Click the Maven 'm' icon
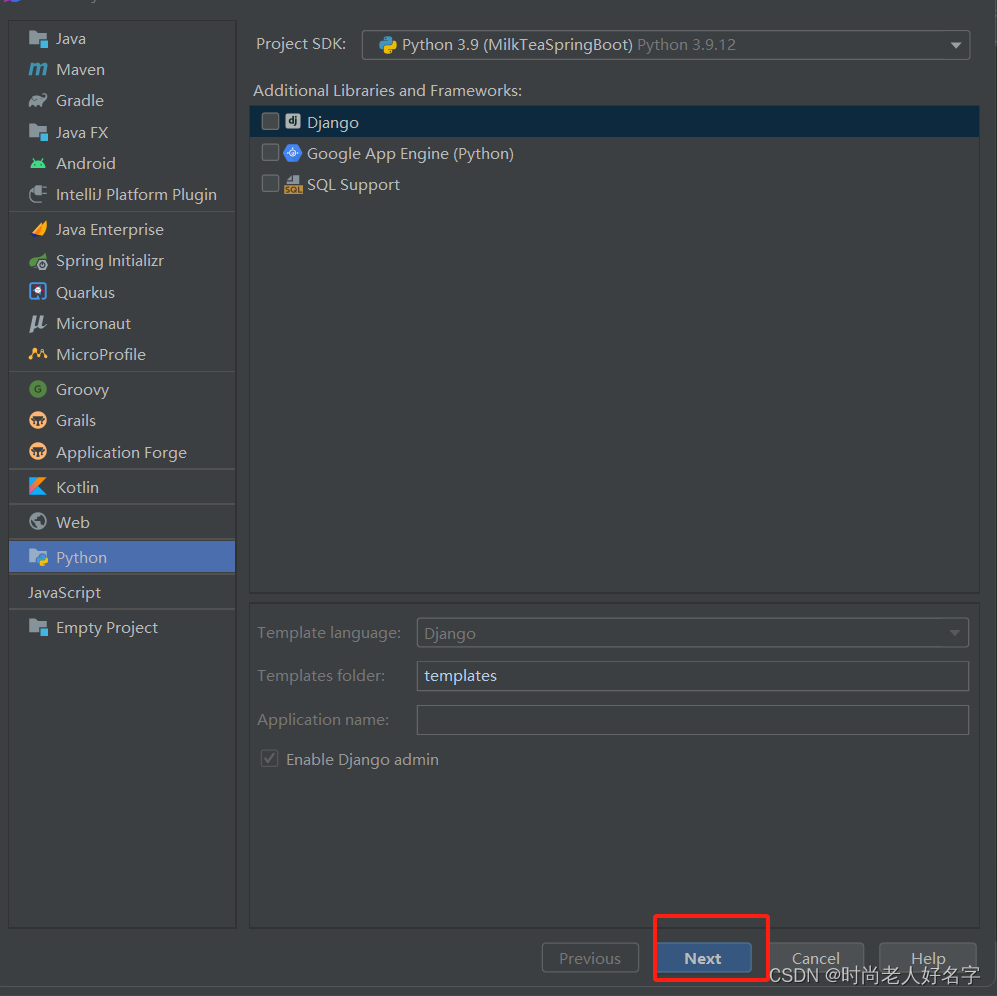The height and width of the screenshot is (996, 997). [38, 69]
